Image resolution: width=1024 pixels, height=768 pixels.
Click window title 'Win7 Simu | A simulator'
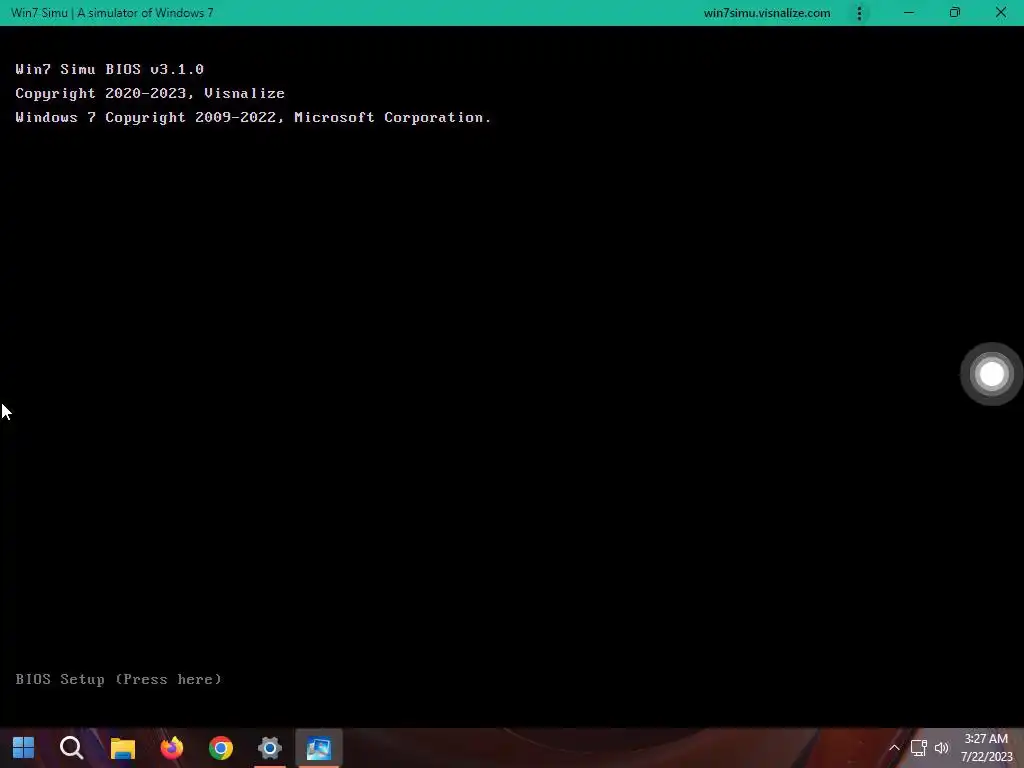tap(112, 13)
